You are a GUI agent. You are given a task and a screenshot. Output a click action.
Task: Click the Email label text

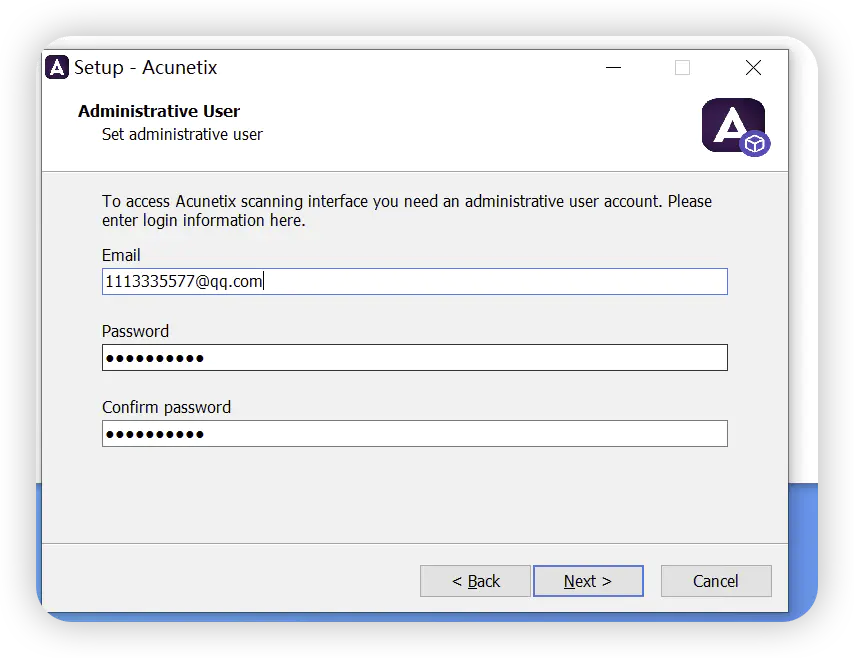[x=121, y=256]
